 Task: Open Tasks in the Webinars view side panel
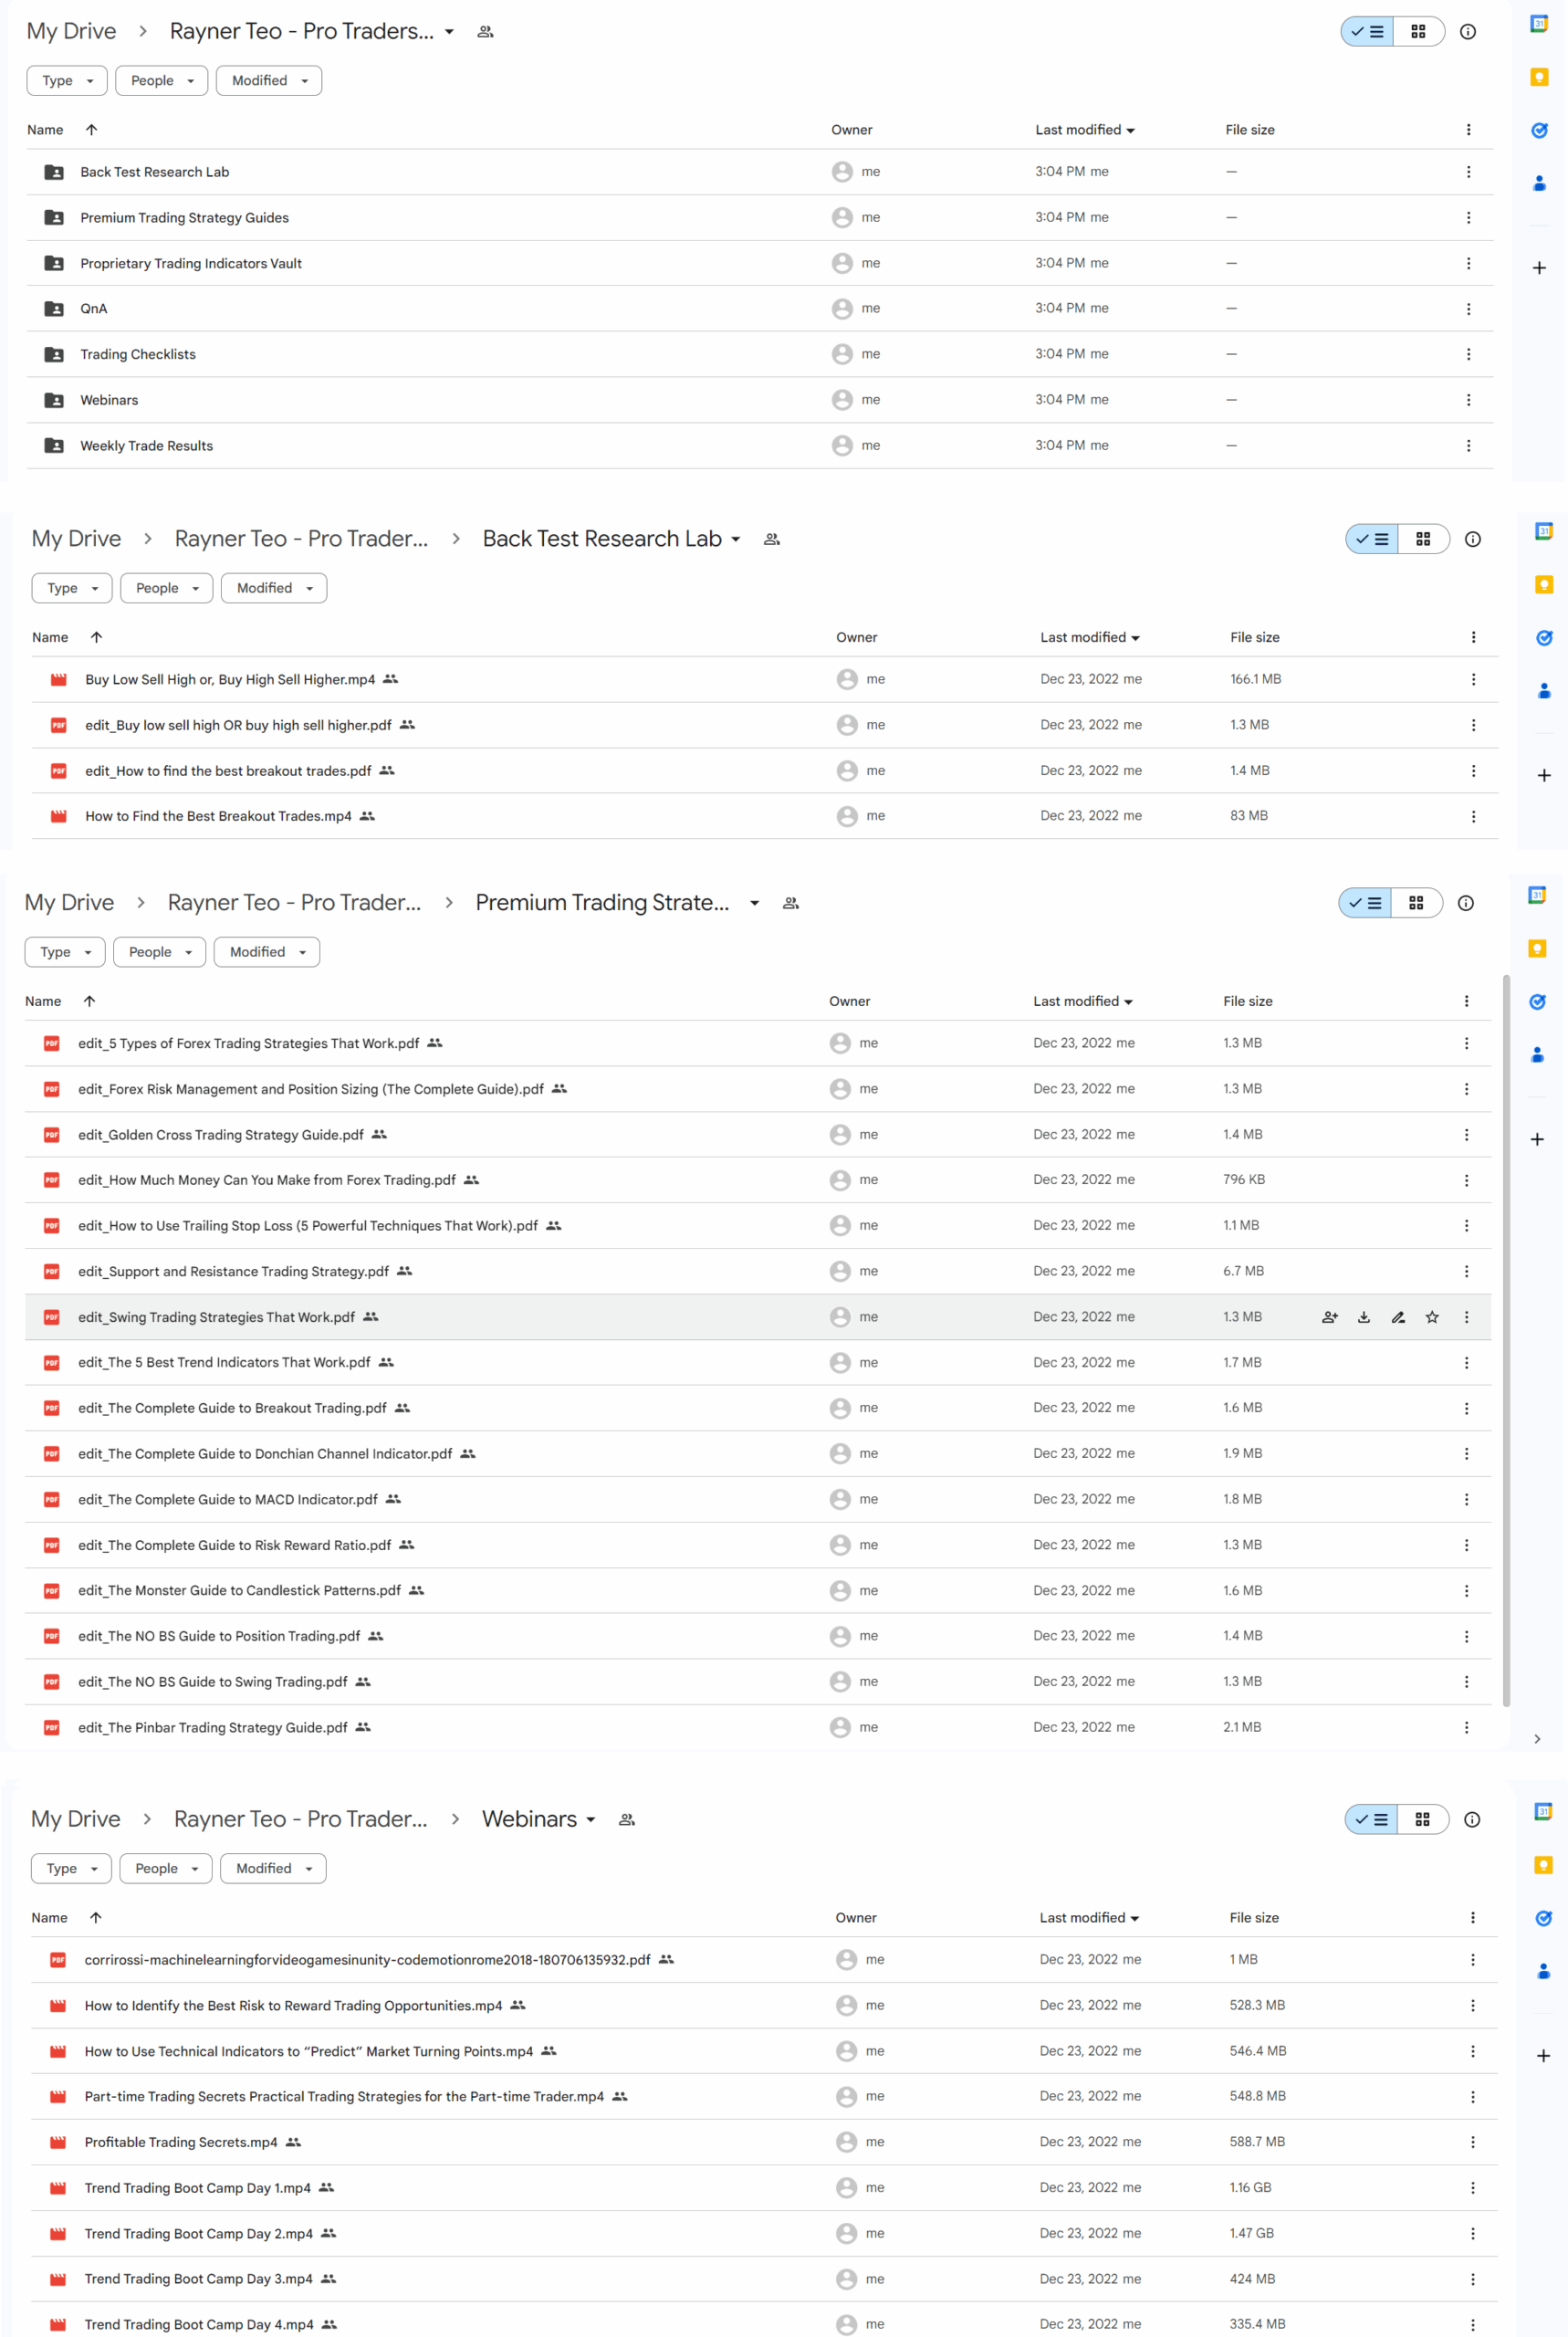(x=1543, y=1918)
